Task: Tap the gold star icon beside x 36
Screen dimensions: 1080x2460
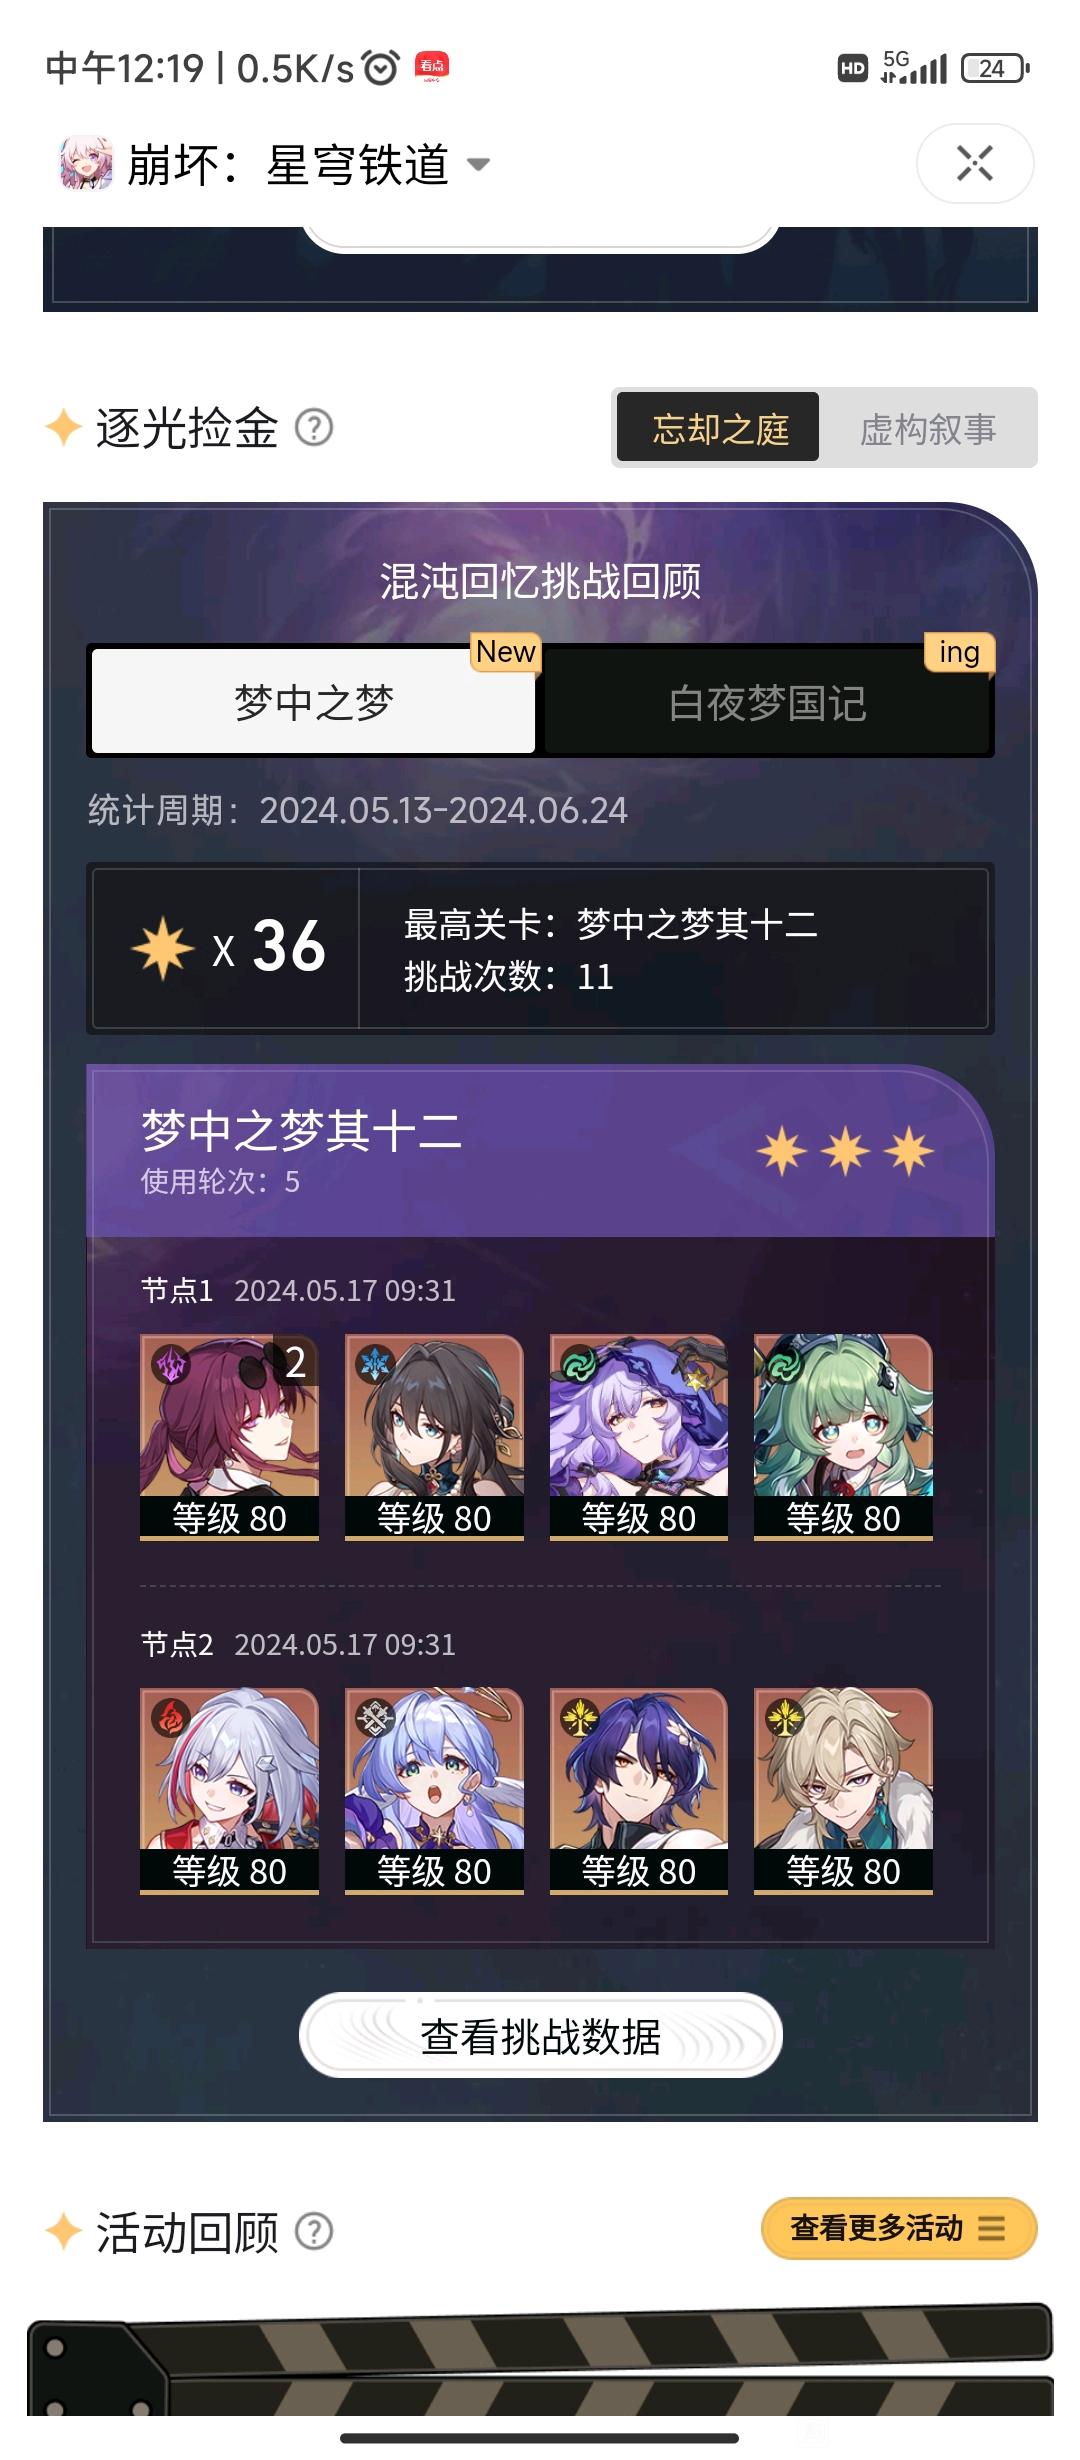Action: pos(163,948)
